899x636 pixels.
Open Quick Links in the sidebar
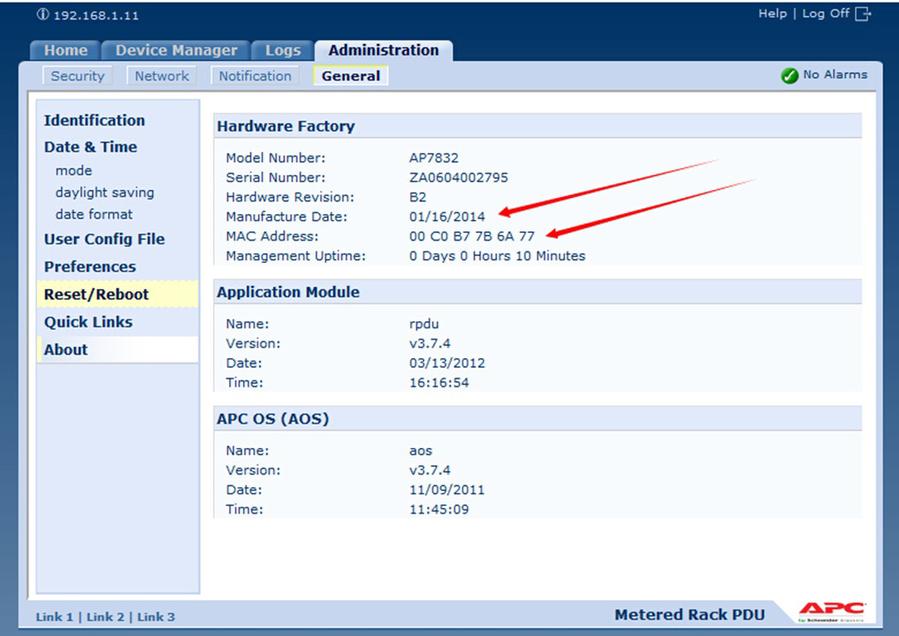[88, 322]
